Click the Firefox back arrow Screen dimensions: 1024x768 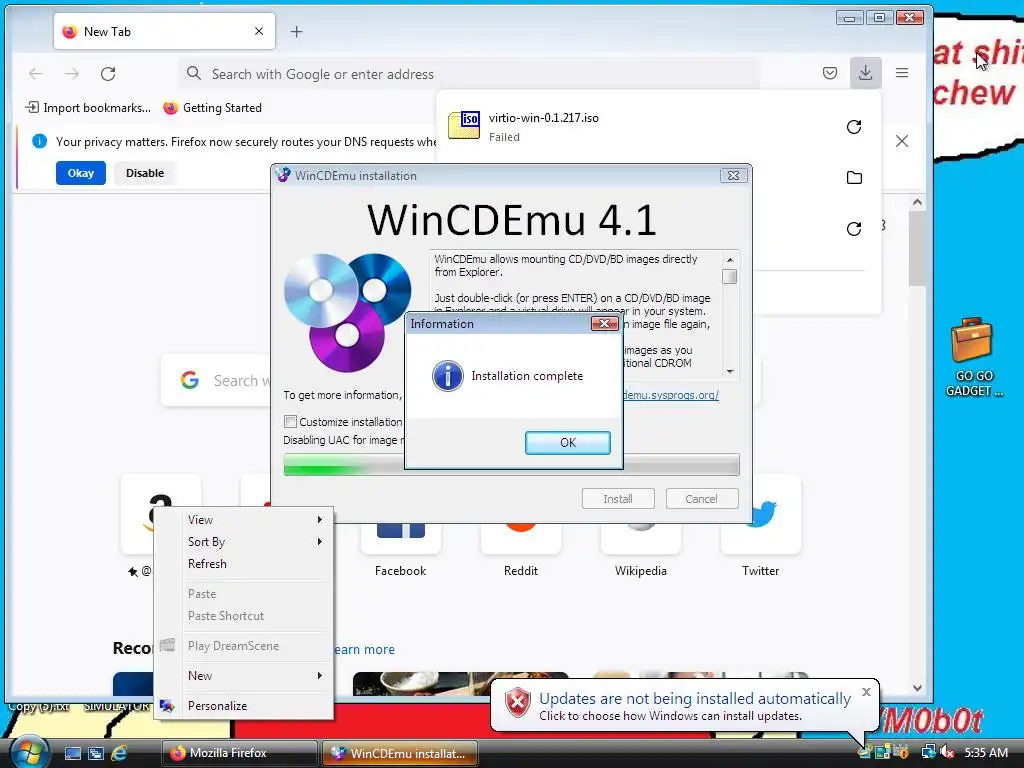point(36,74)
